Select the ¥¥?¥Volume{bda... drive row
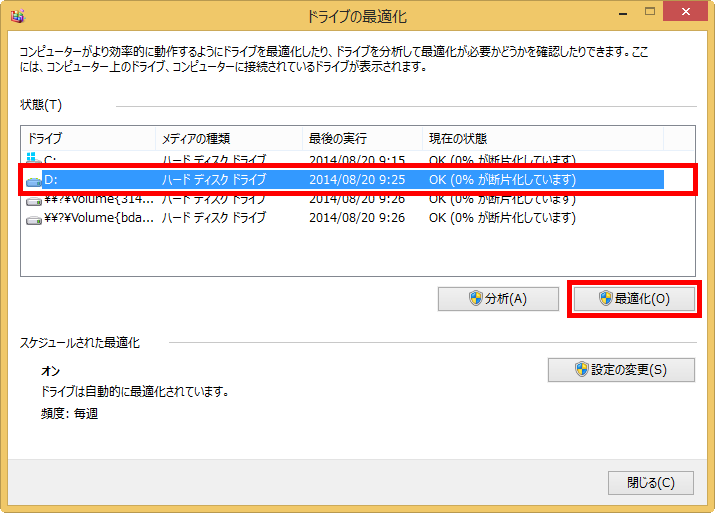The width and height of the screenshot is (715, 513). 345,218
